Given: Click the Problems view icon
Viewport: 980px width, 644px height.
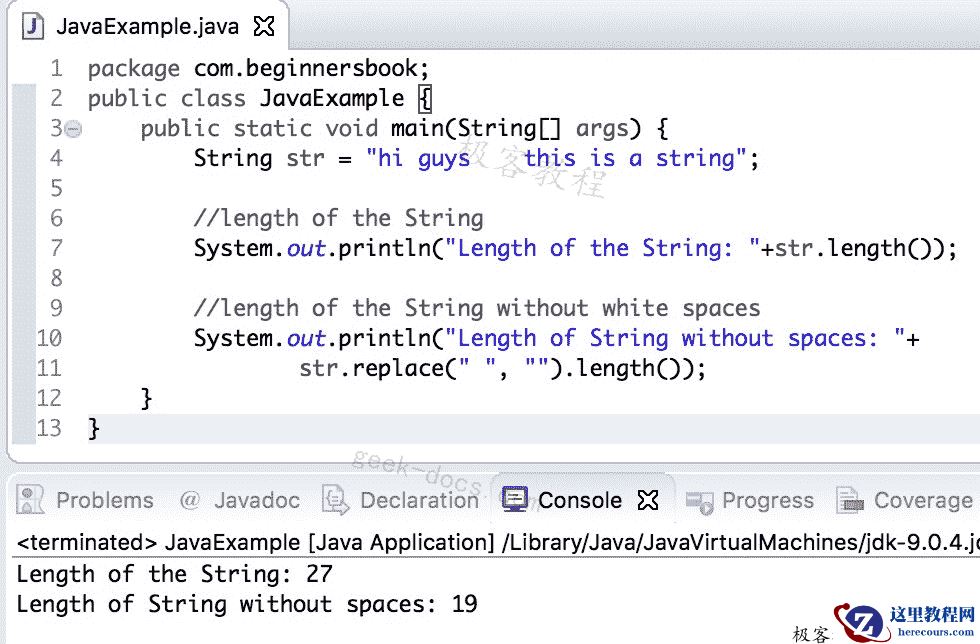Looking at the screenshot, I should 30,500.
